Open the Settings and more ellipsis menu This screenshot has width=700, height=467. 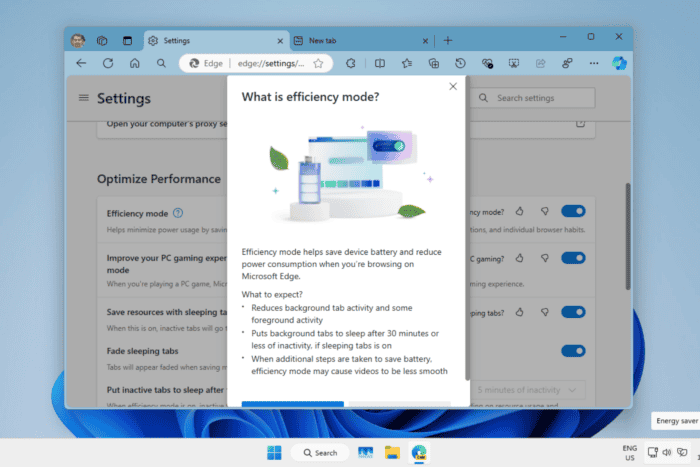coord(594,63)
